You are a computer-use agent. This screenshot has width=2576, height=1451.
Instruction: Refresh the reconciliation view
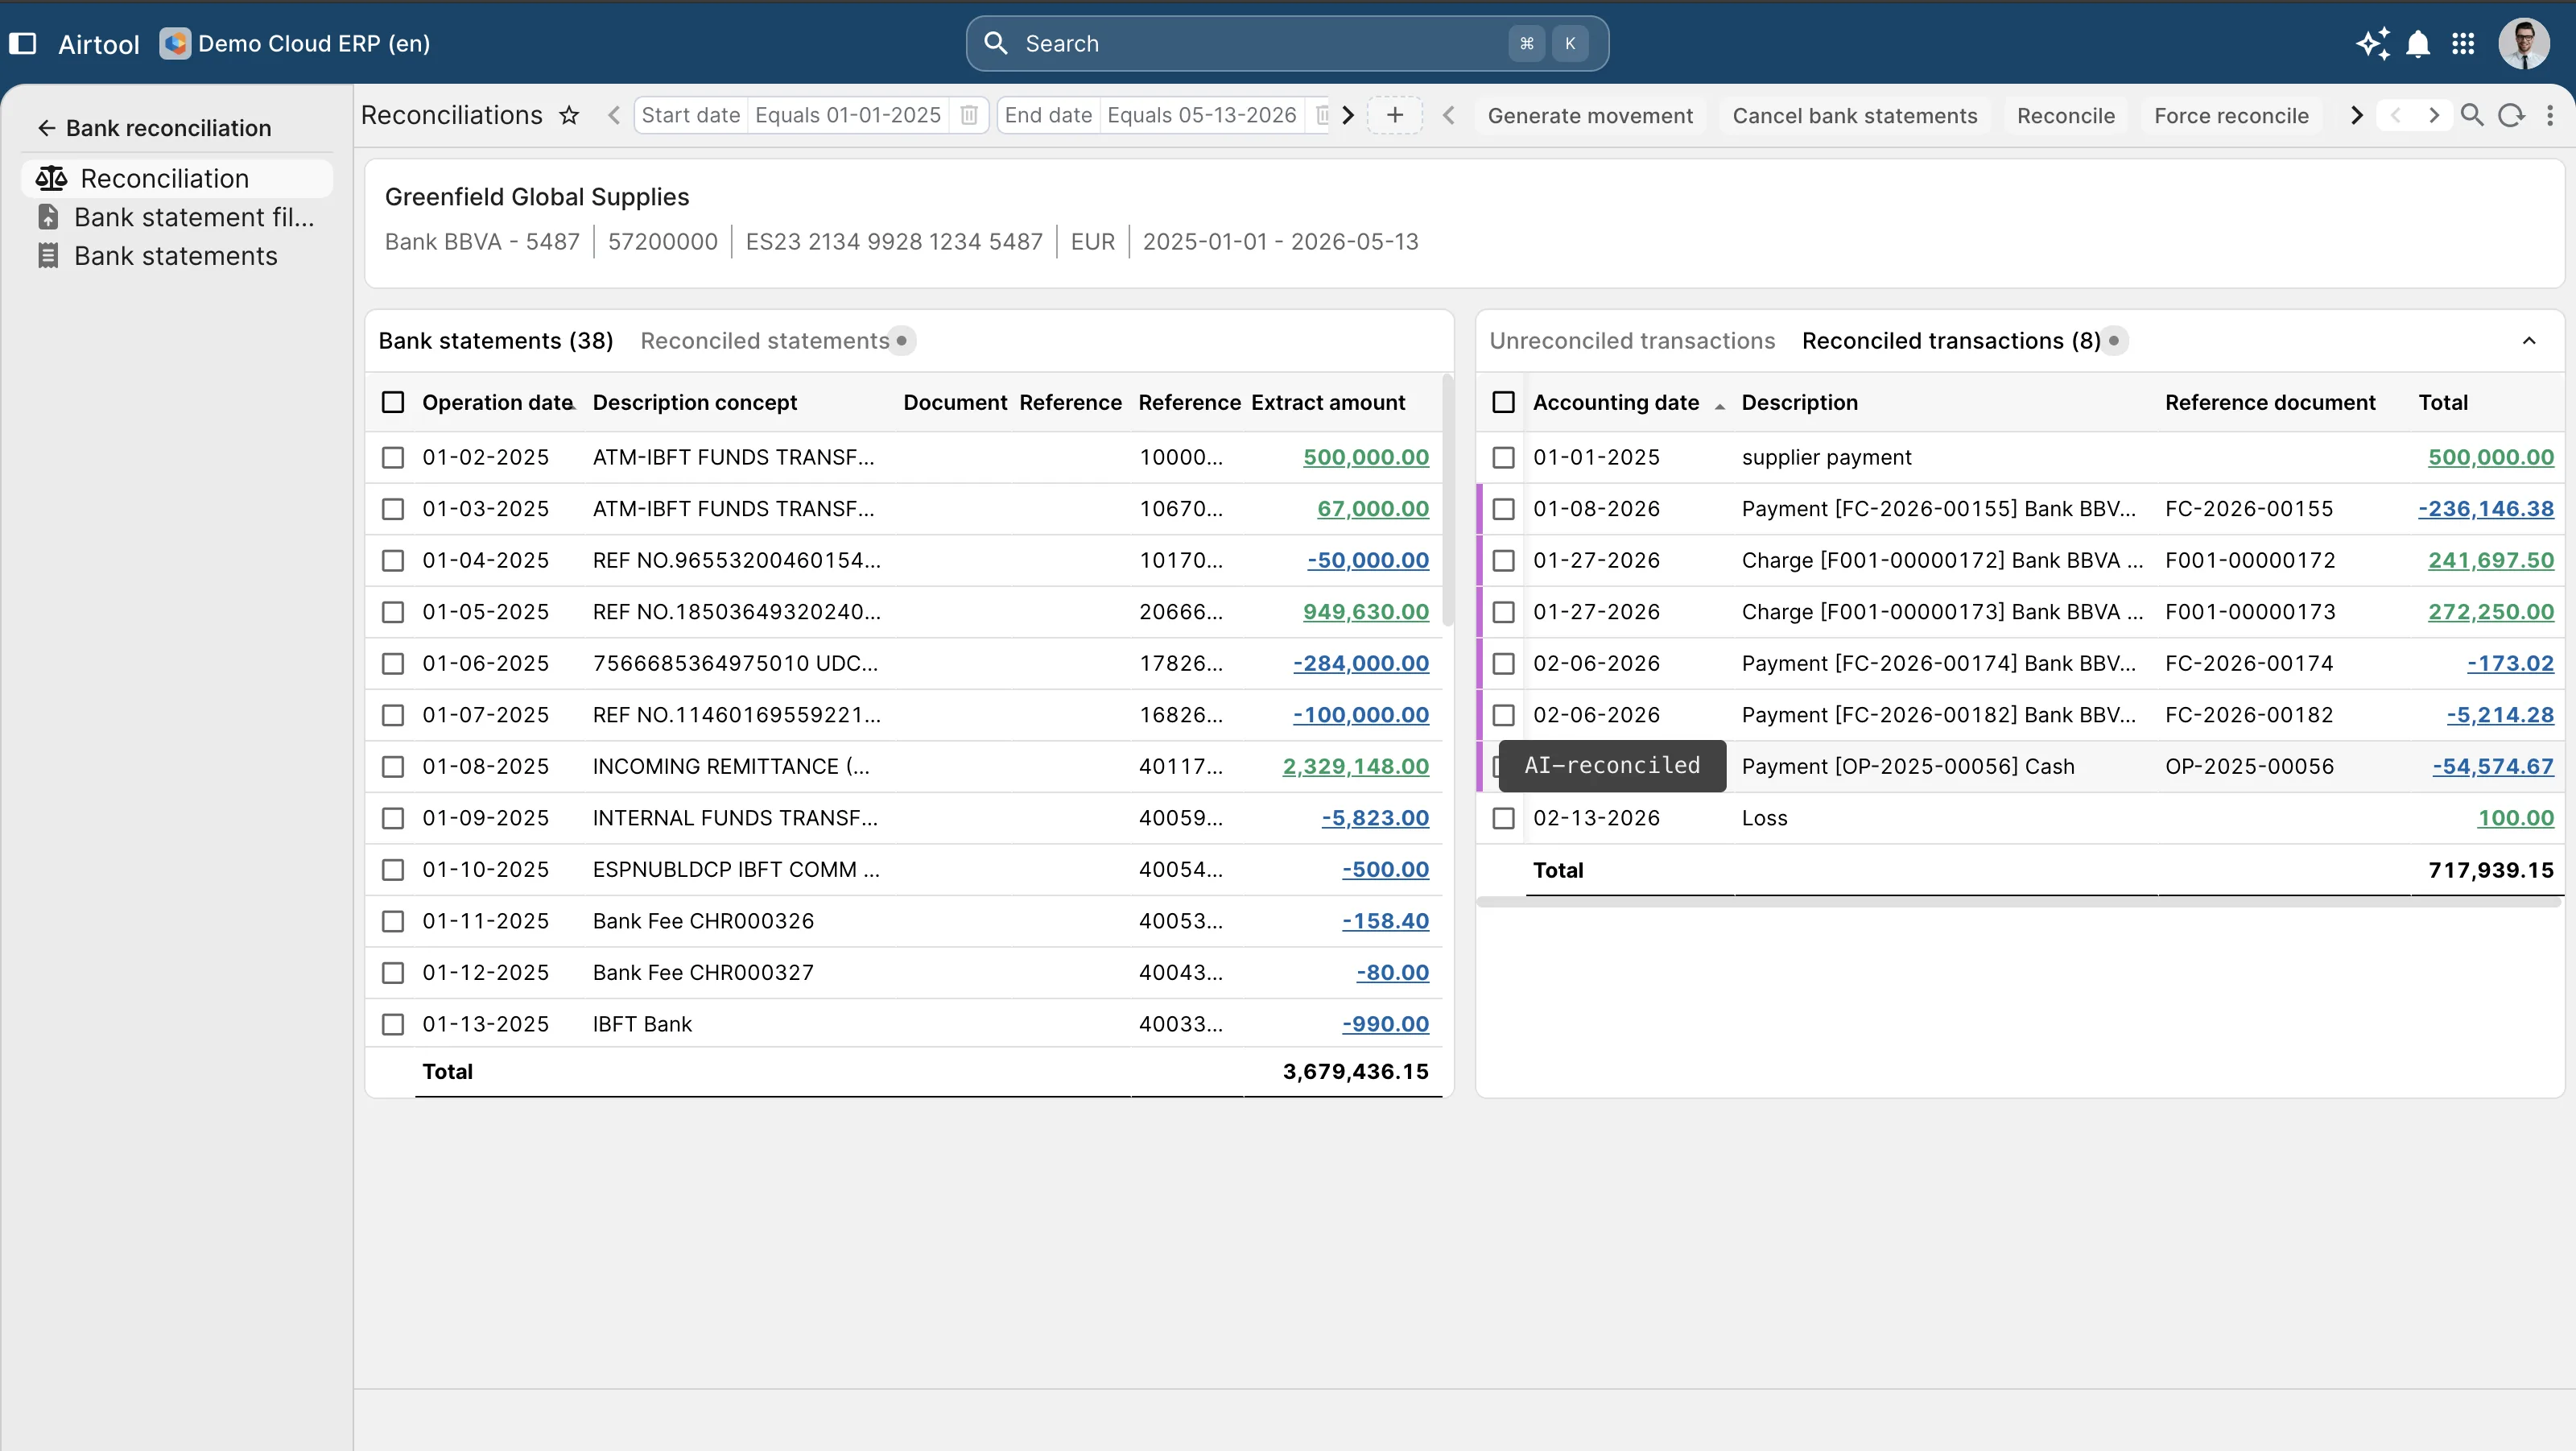click(2511, 115)
